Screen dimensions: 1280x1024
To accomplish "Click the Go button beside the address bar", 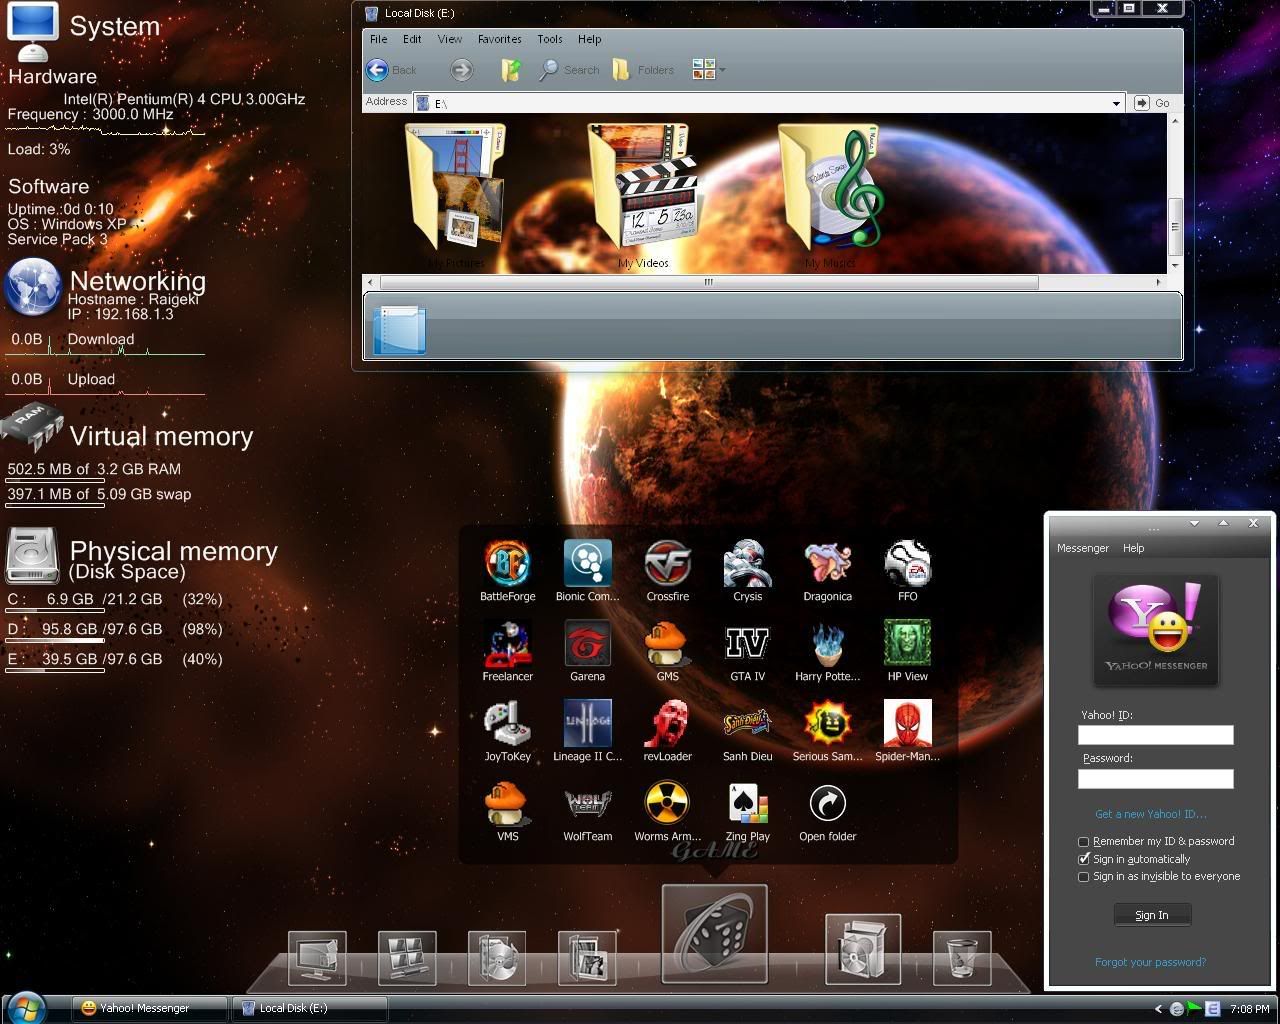I will click(x=1153, y=103).
